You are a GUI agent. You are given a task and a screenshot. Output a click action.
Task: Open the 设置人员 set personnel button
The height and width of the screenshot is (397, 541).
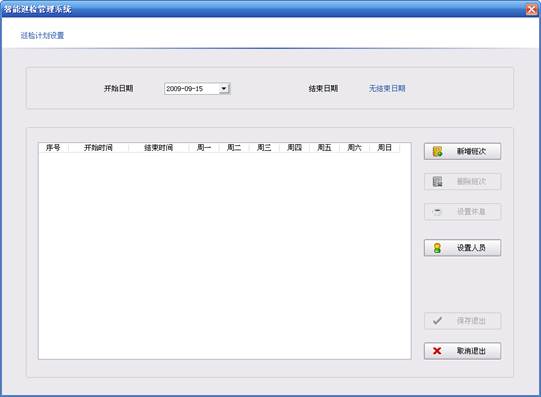pyautogui.click(x=462, y=248)
